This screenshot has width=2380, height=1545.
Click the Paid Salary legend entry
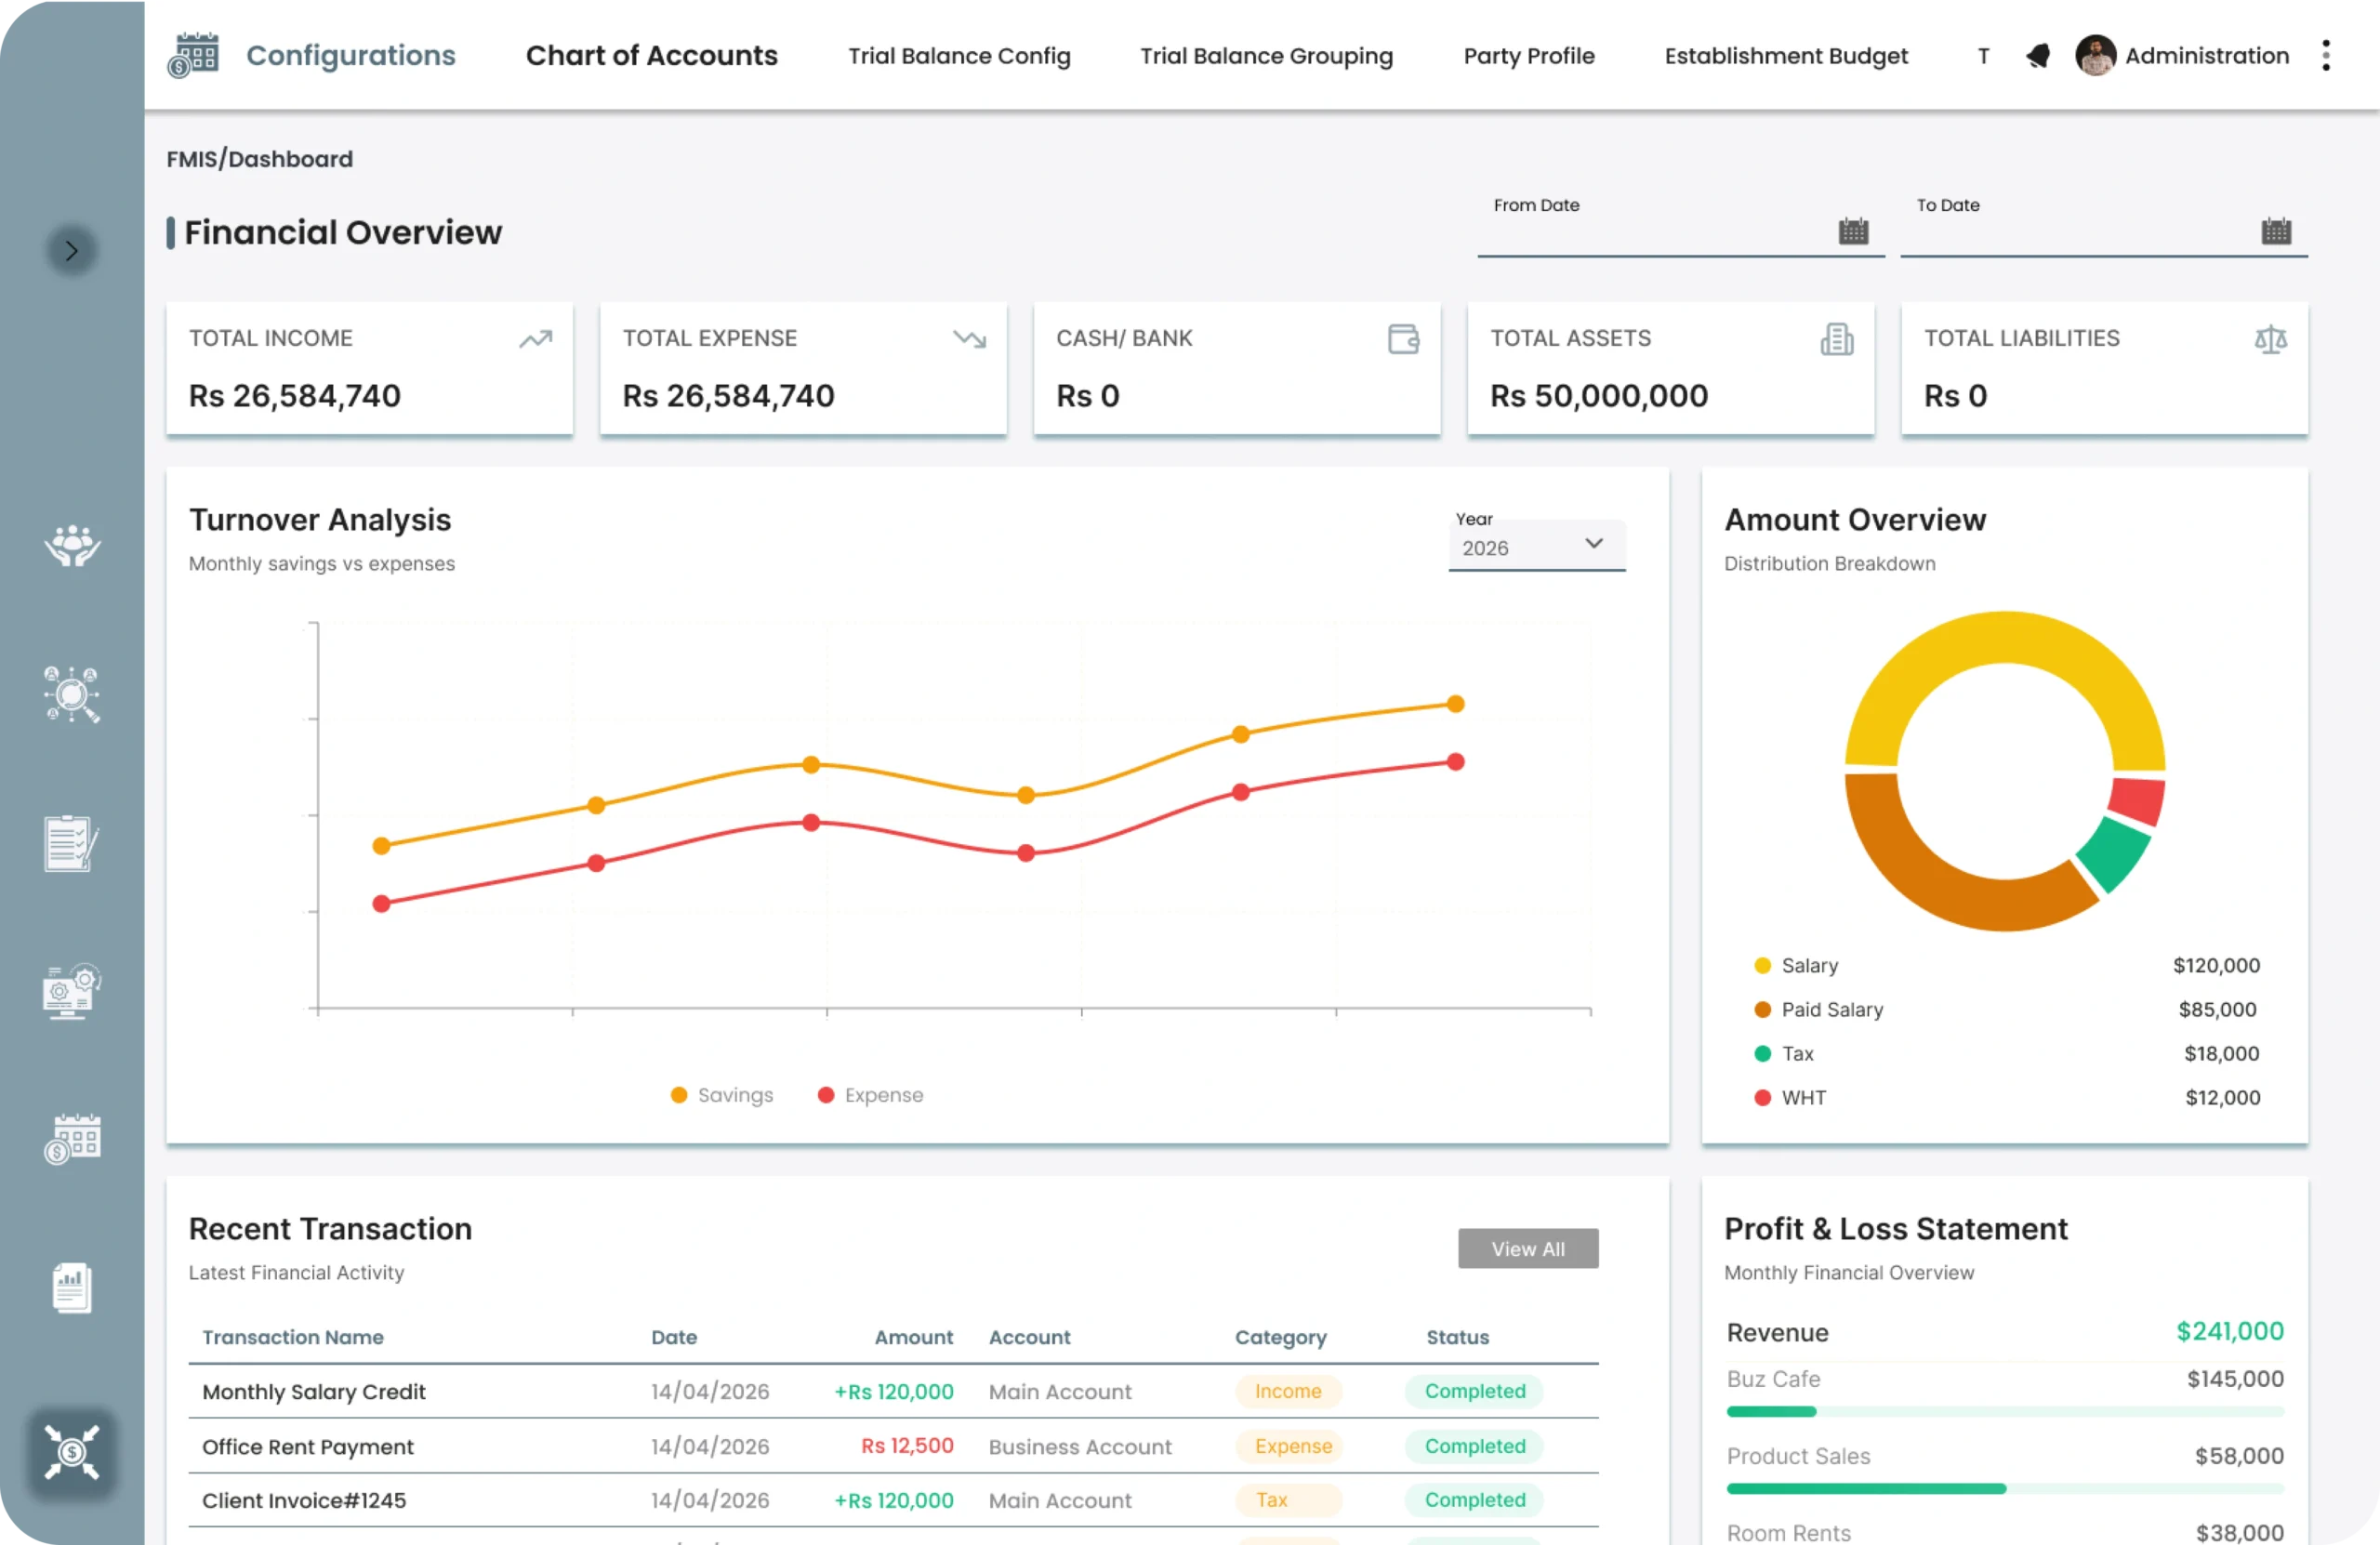pyautogui.click(x=1818, y=1009)
